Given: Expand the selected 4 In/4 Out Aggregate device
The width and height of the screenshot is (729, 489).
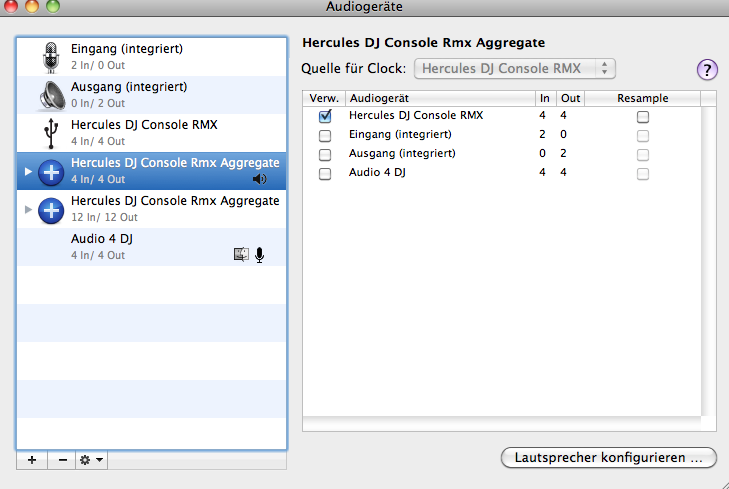Looking at the screenshot, I should 28,172.
